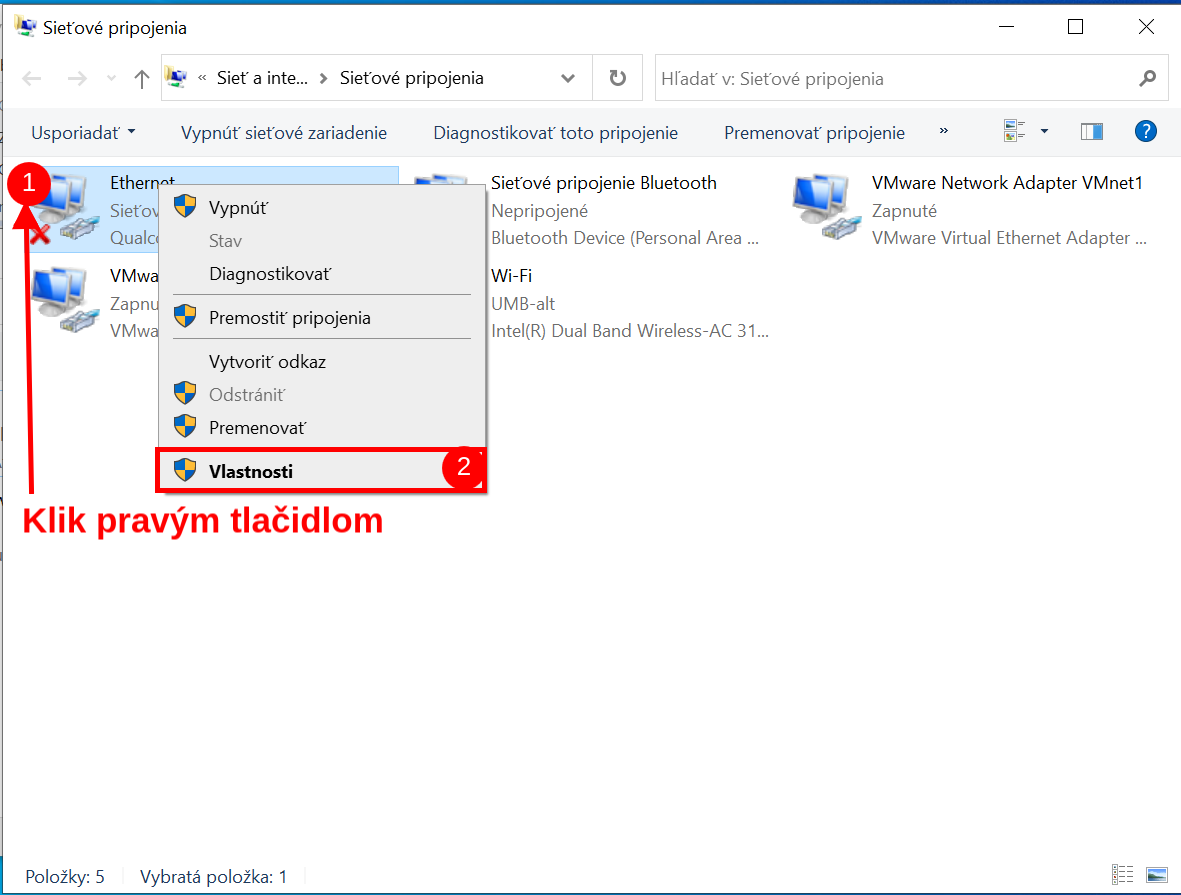This screenshot has width=1181, height=895.
Task: Choose 'Premostiť pripojenia' in context menu
Action: click(322, 318)
